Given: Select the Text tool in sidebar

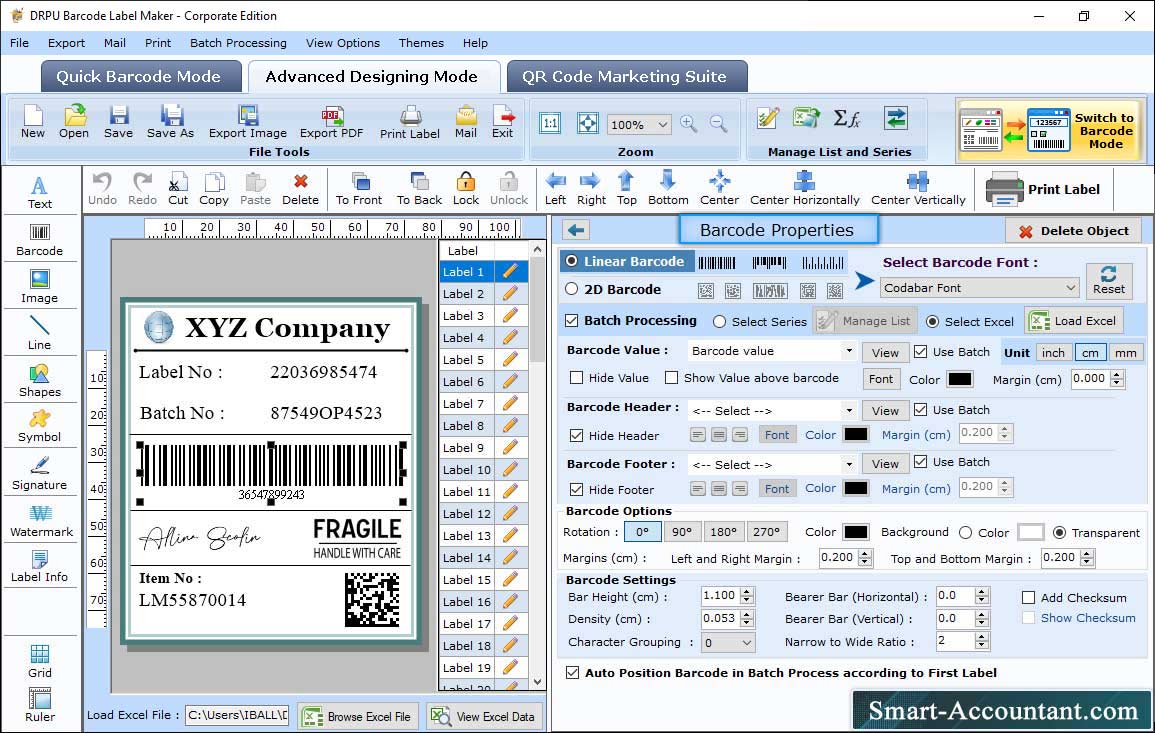Looking at the screenshot, I should [x=40, y=193].
